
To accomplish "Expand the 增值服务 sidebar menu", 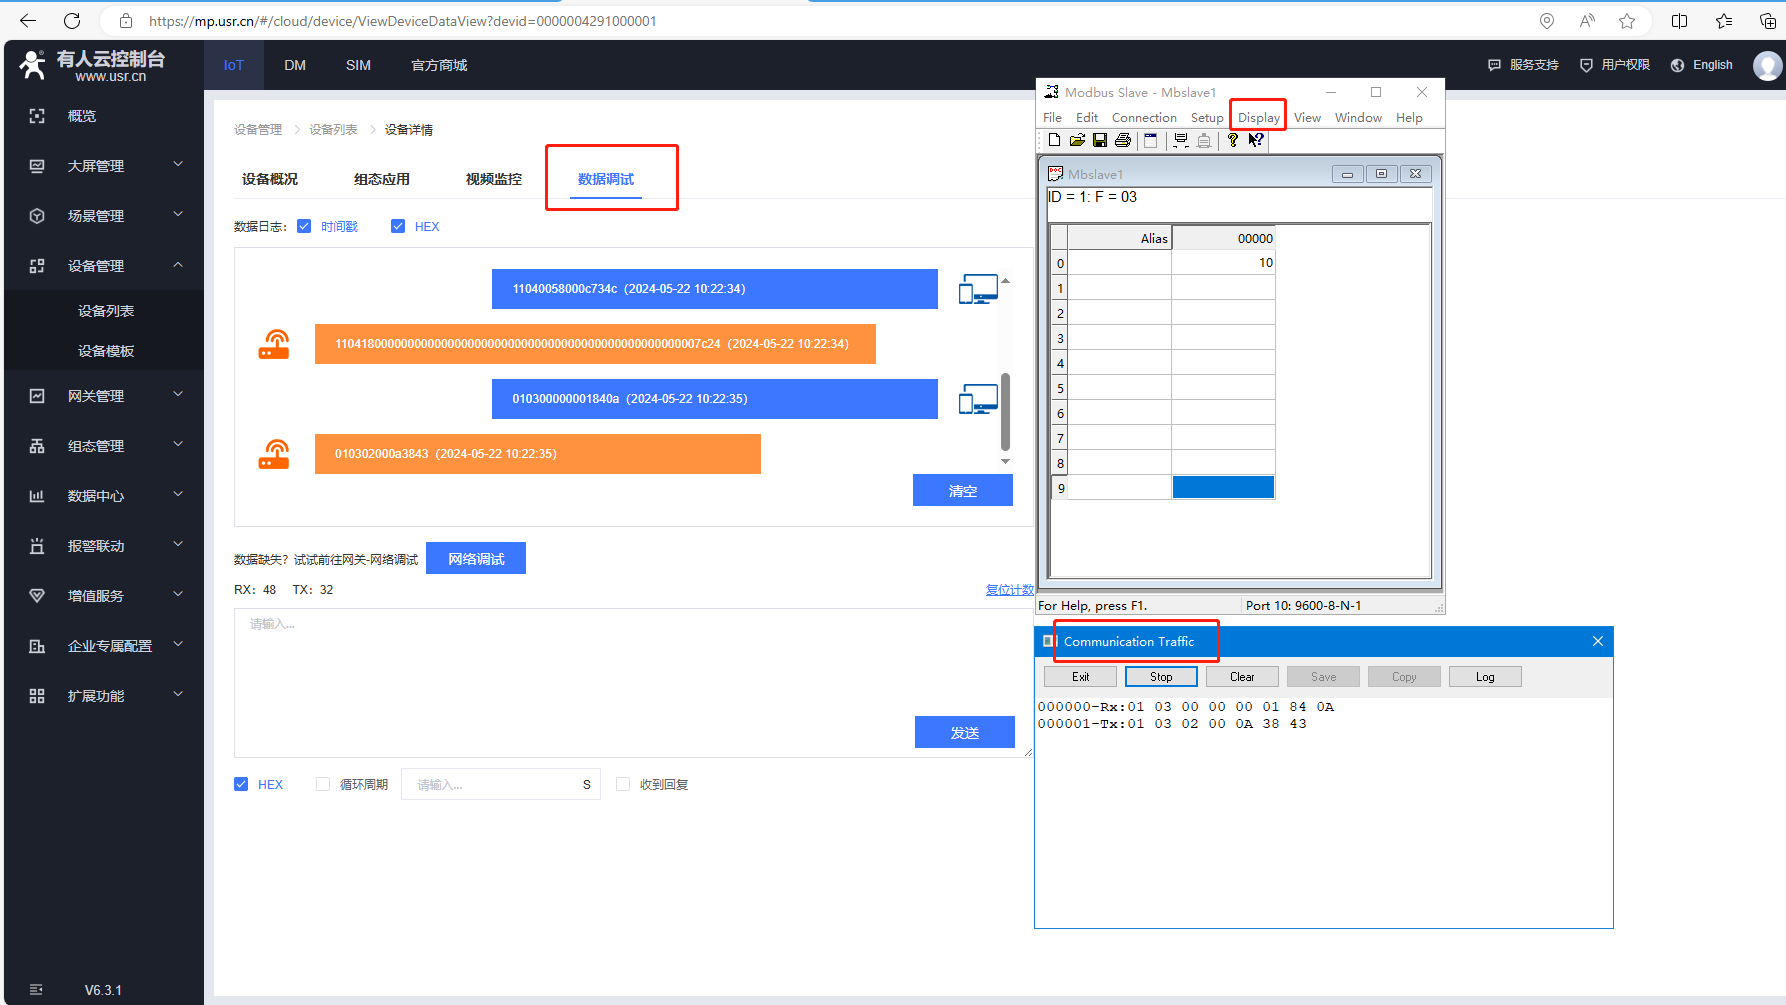I will click(x=104, y=596).
